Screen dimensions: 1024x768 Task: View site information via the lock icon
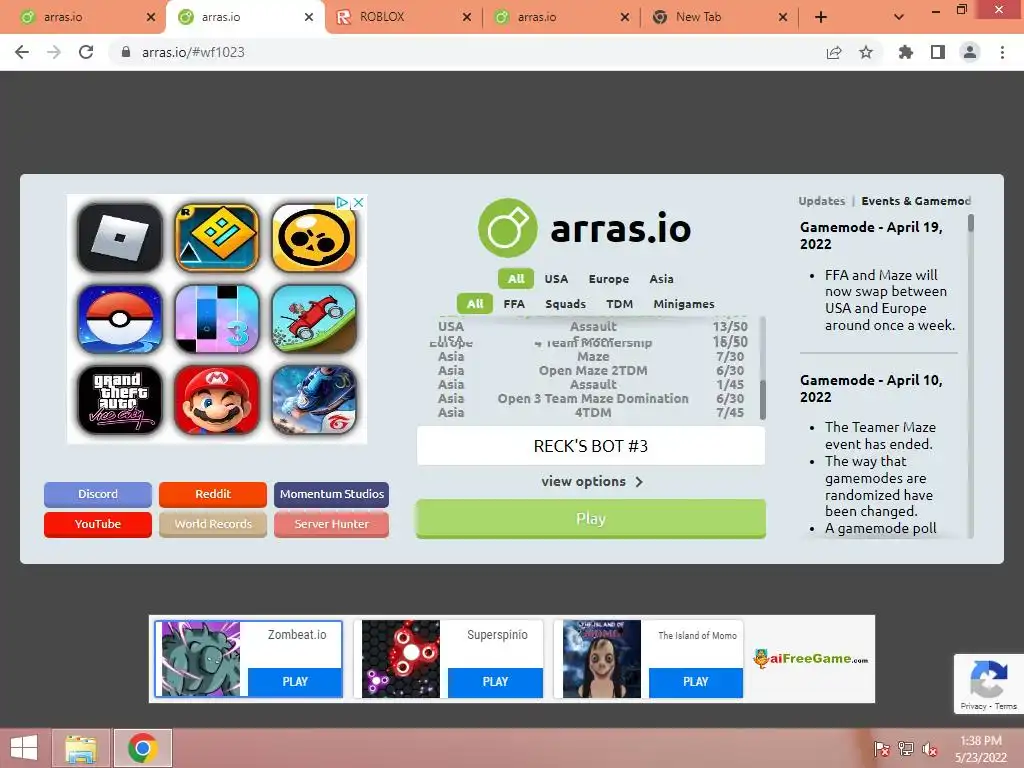(126, 52)
